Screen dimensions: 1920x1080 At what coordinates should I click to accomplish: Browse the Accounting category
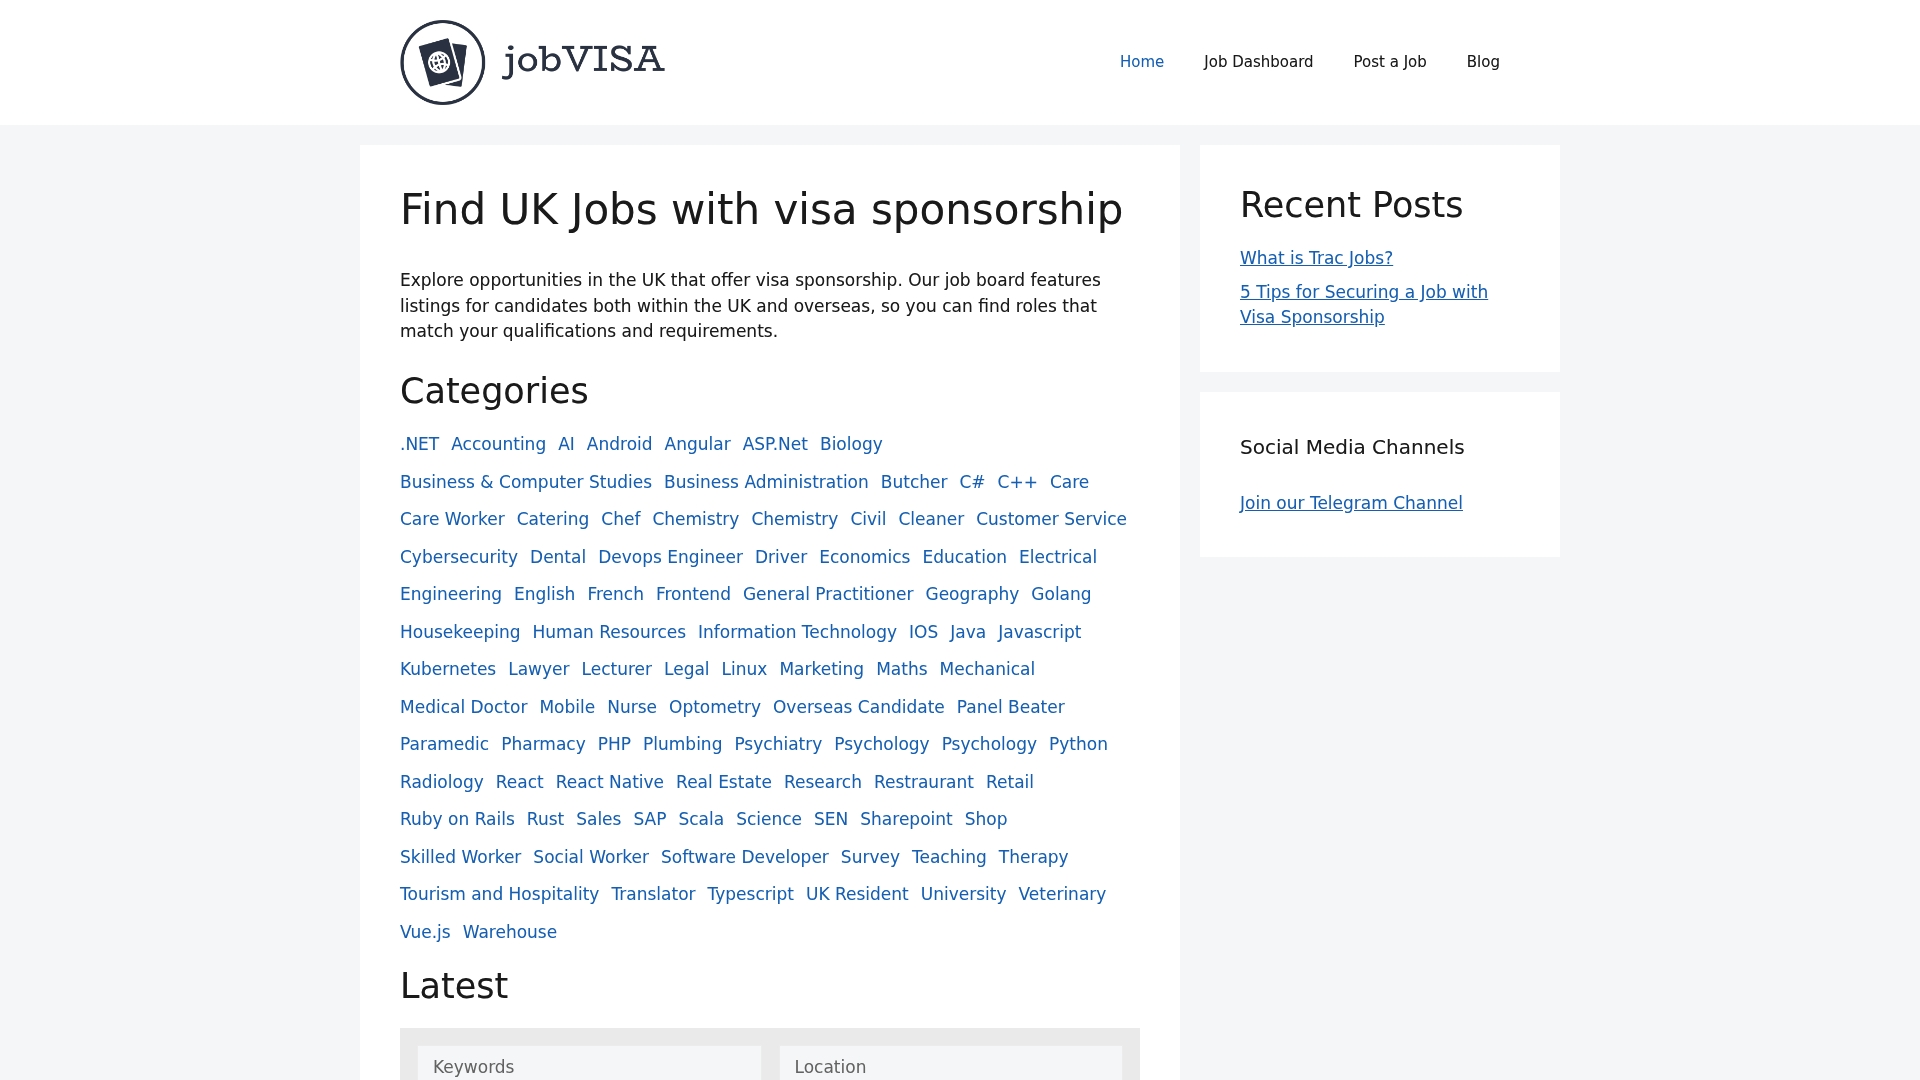coord(498,444)
